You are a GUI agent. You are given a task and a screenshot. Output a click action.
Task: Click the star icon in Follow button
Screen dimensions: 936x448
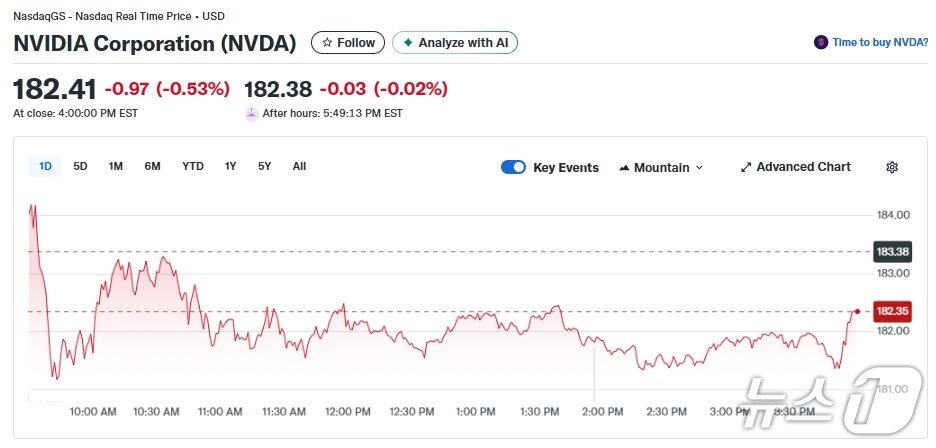click(x=326, y=43)
